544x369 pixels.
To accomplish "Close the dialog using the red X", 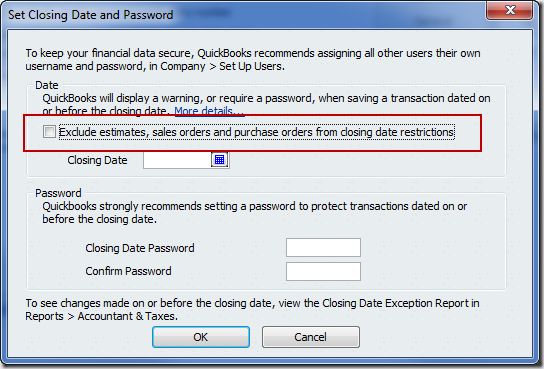I will tap(510, 10).
